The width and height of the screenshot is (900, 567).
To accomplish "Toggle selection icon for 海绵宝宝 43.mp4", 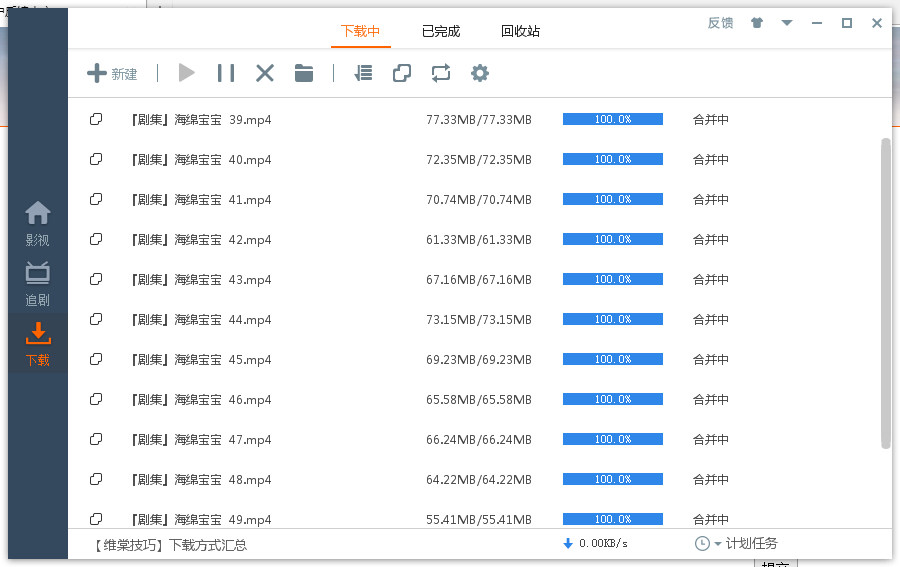I will tap(96, 279).
